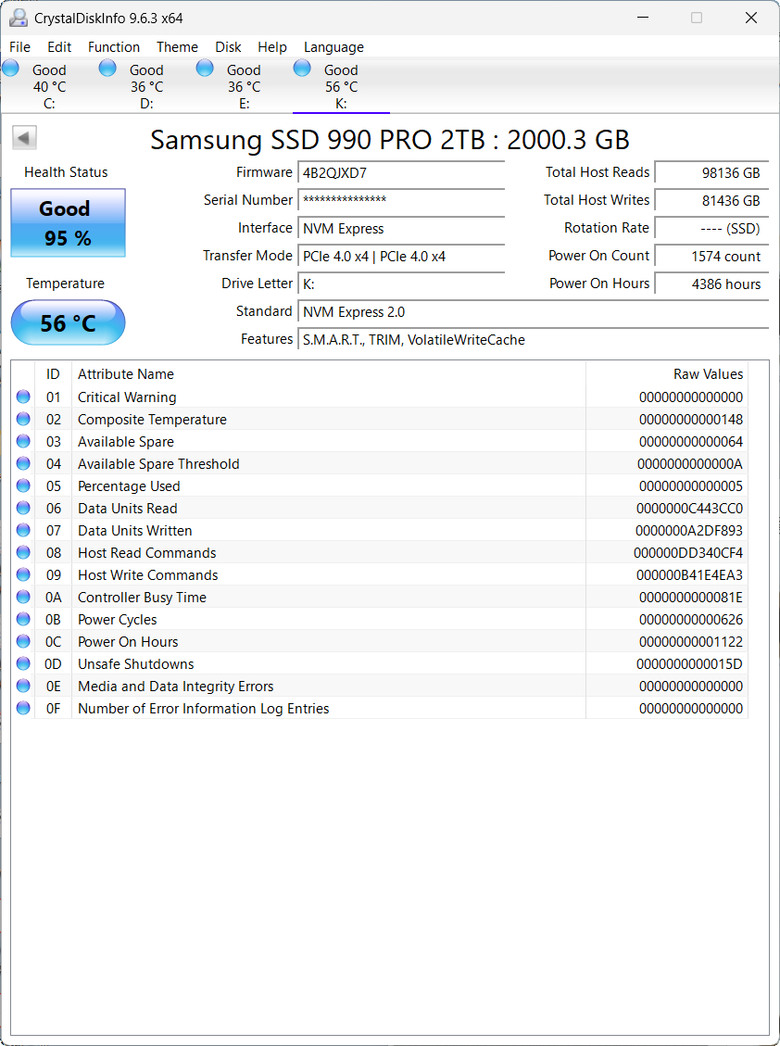
Task: Click raw value 0000000C443CC0
Action: pos(689,508)
